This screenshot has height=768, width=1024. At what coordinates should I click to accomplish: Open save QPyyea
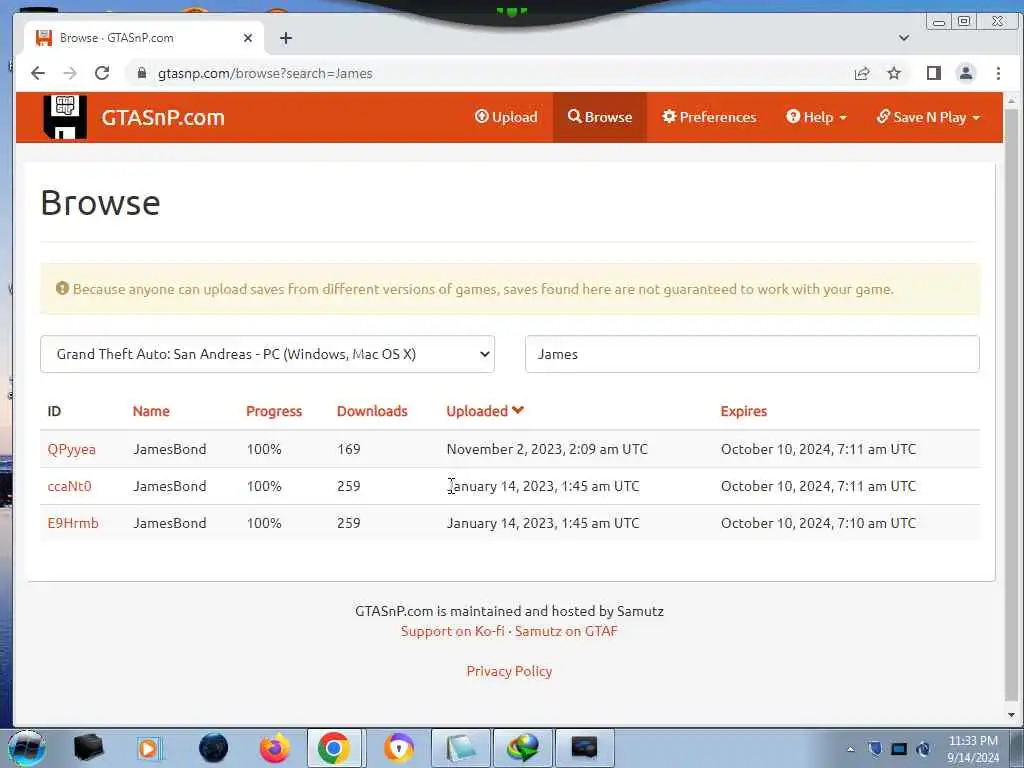(x=71, y=449)
